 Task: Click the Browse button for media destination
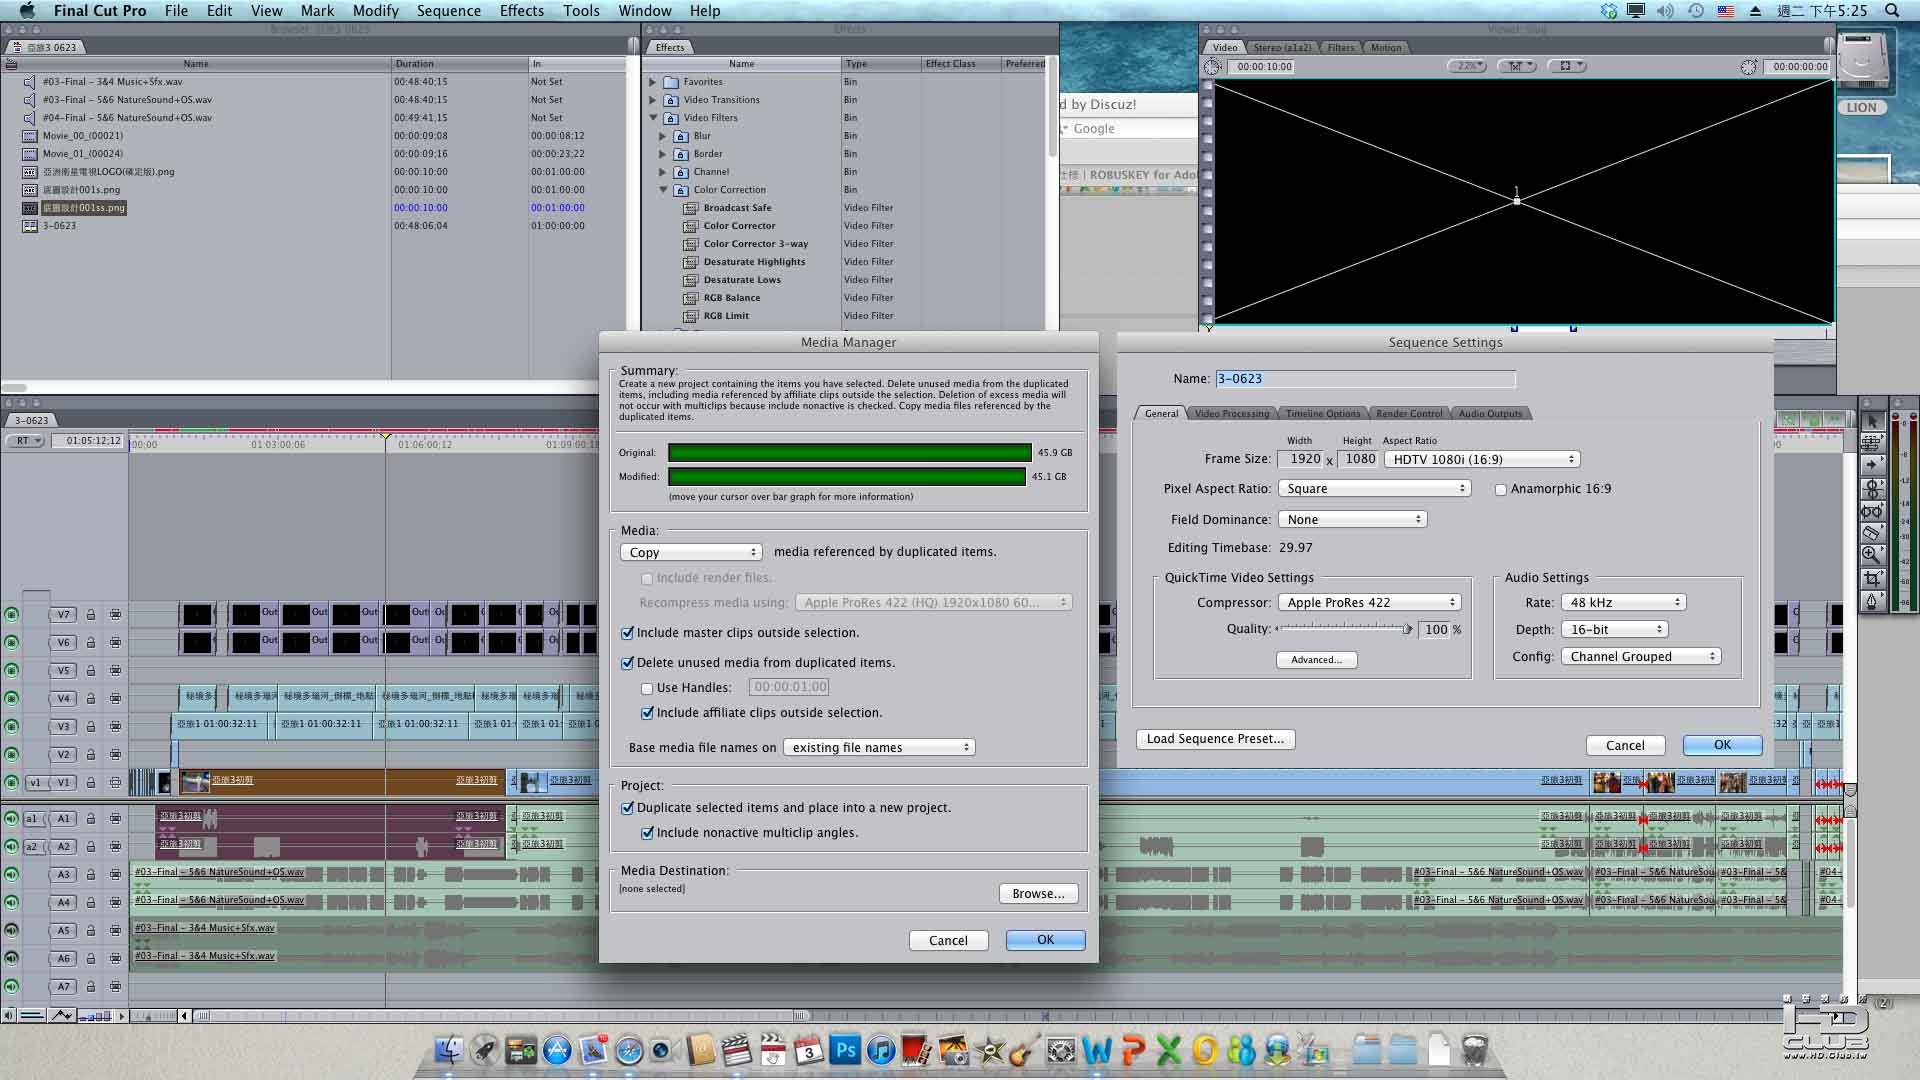1038,894
